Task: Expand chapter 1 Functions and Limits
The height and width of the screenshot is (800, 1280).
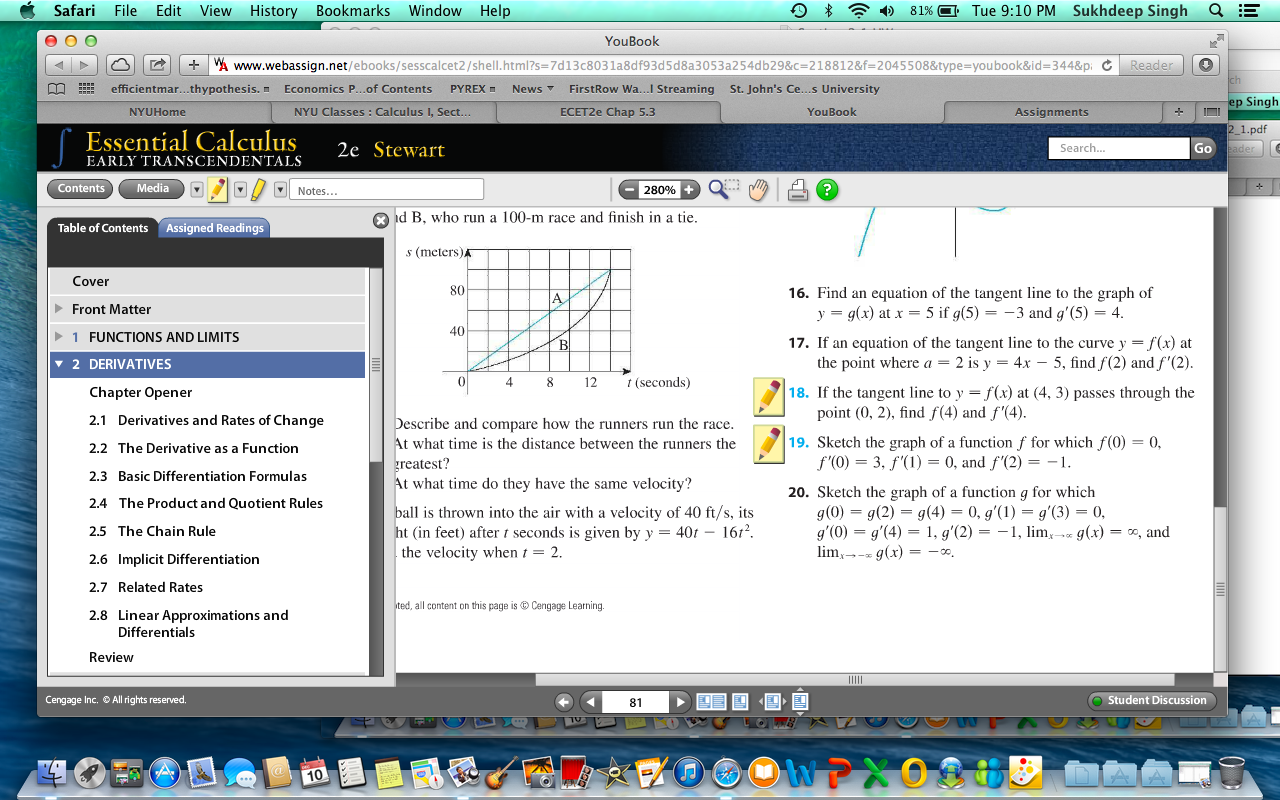Action: 59,337
